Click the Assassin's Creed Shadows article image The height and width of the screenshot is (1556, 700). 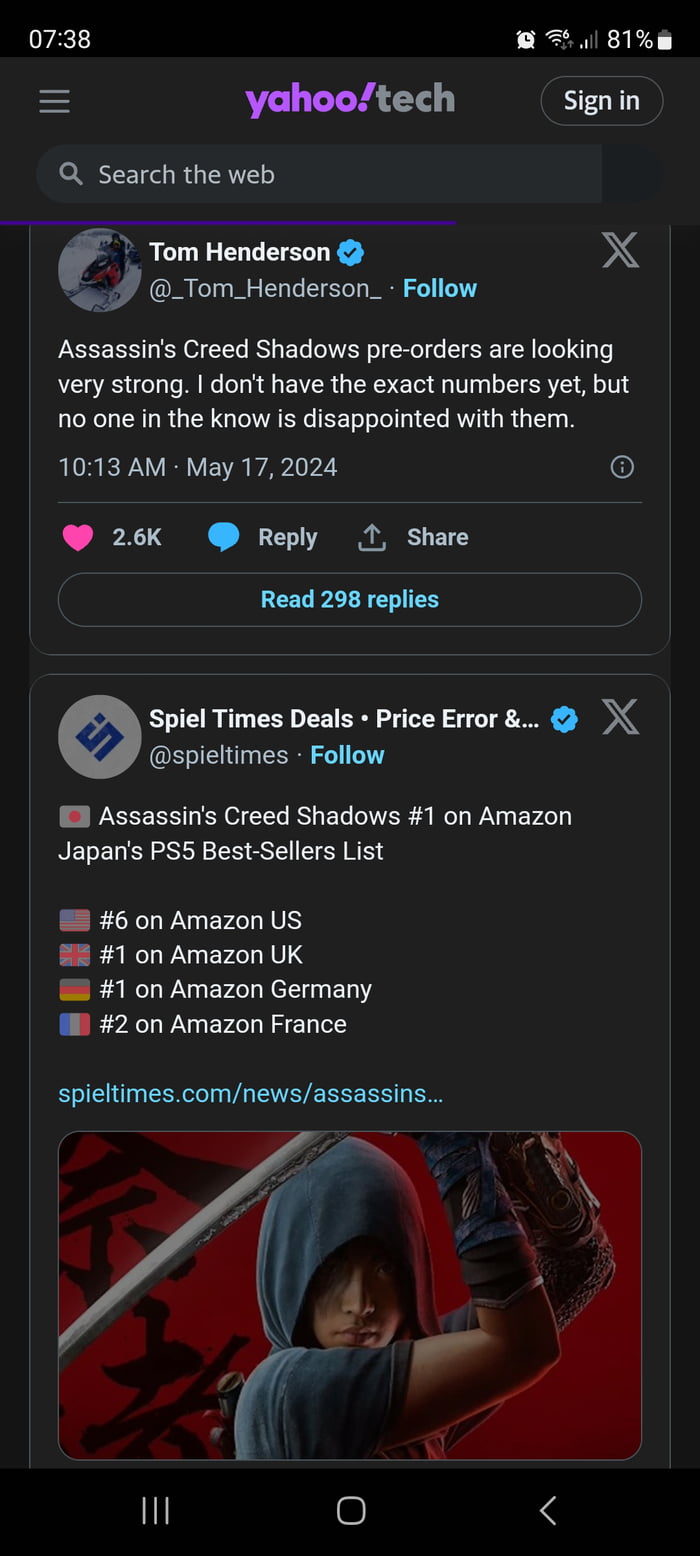pos(349,1293)
